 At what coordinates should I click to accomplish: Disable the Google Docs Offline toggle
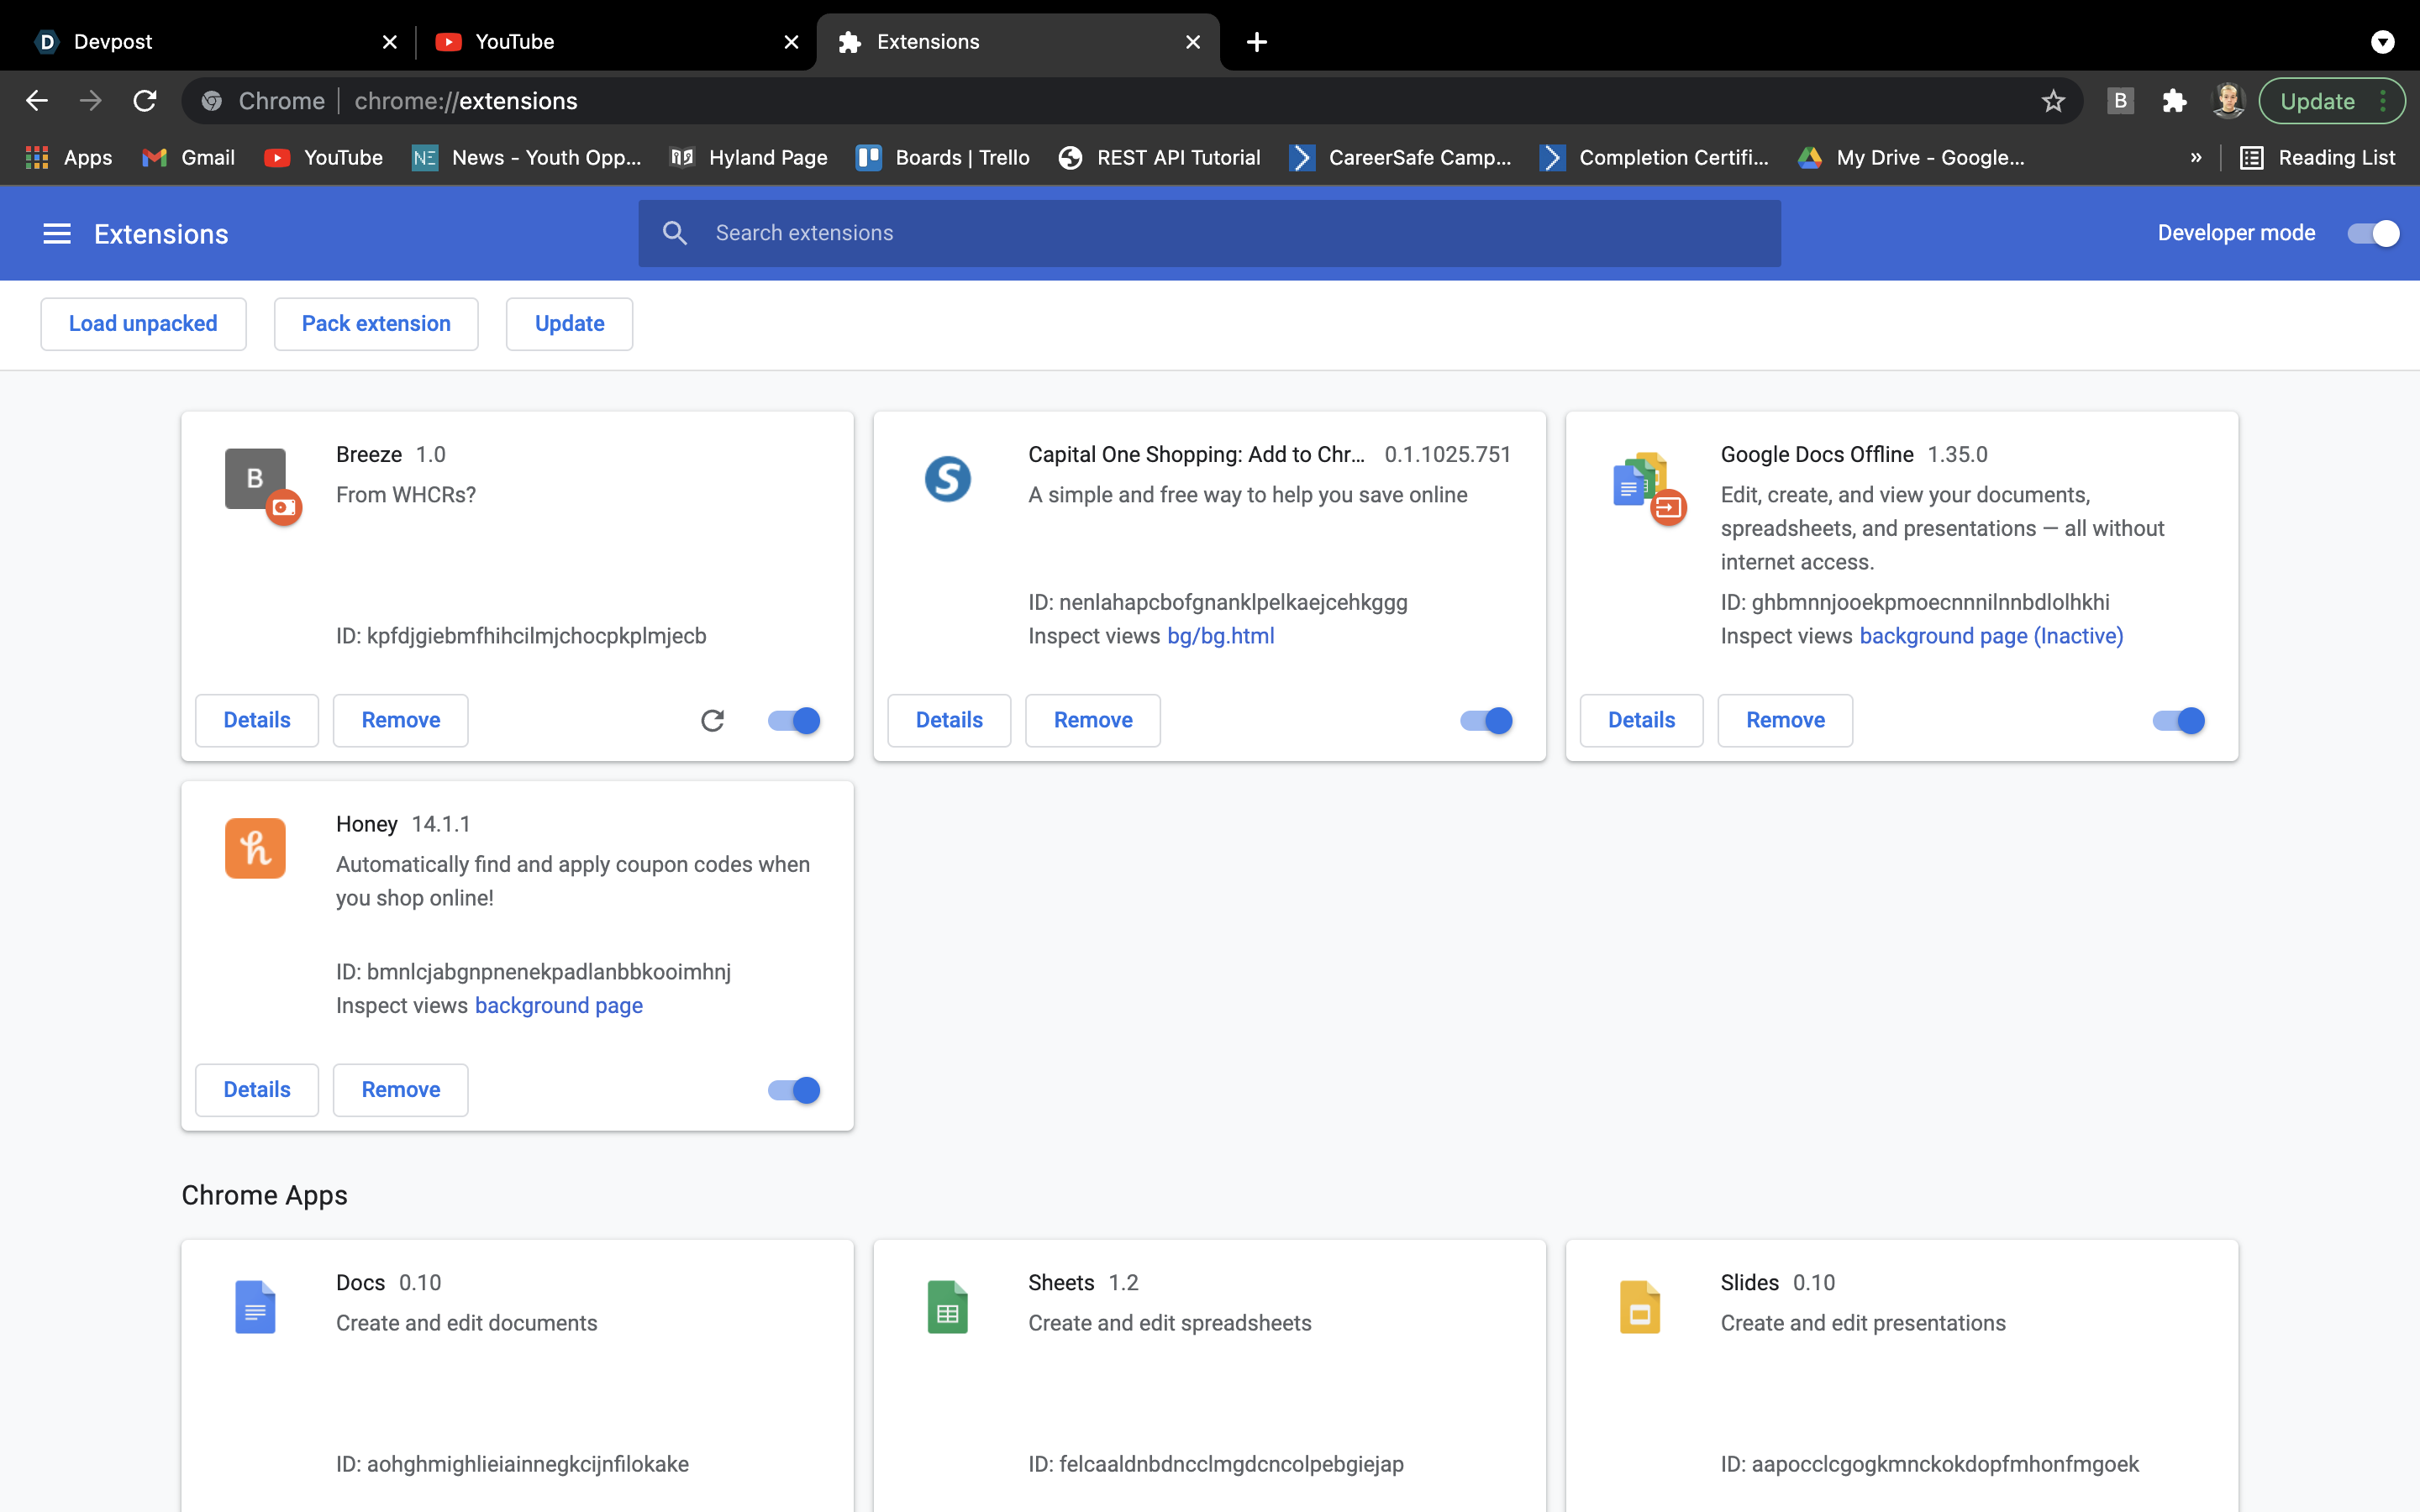[2179, 720]
